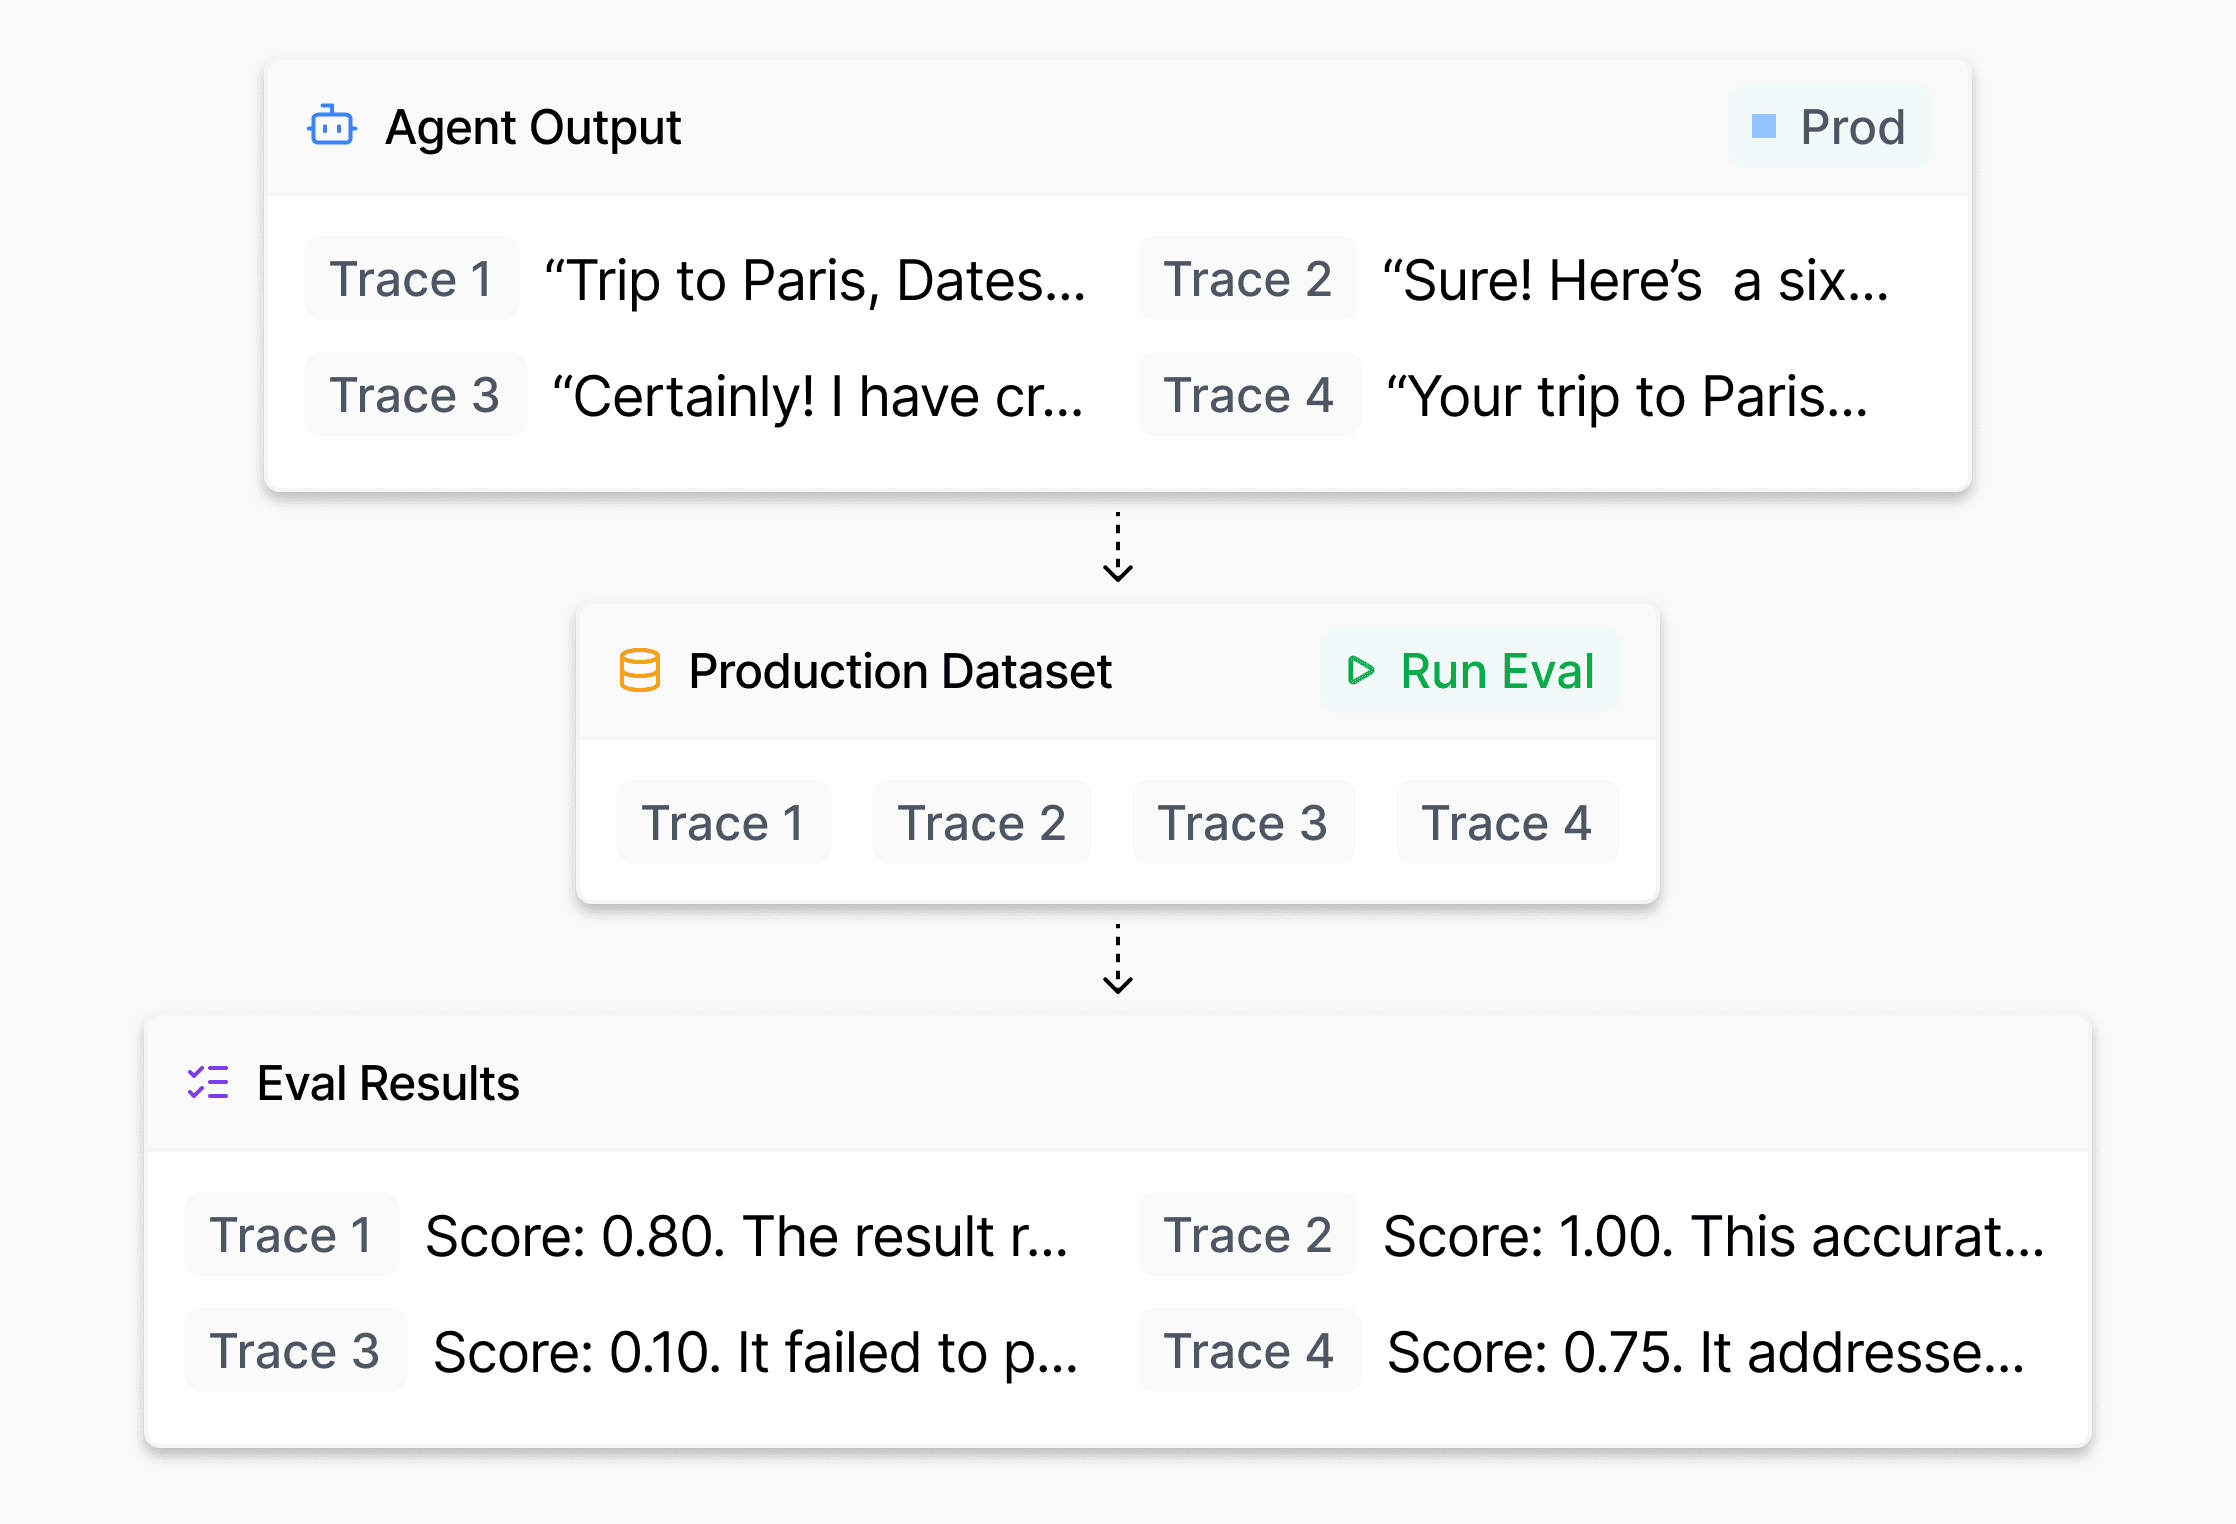Screen dimensions: 2236x1524
Task: Click the robot icon beside Agent Output
Action: 332,127
